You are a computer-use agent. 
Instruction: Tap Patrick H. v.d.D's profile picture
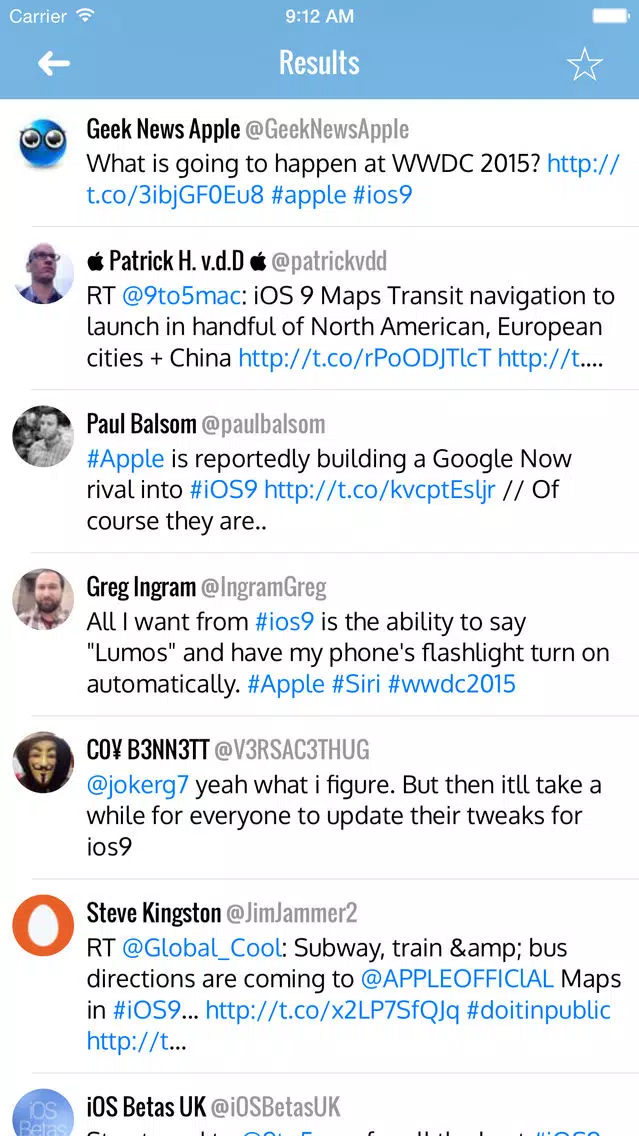pyautogui.click(x=43, y=273)
